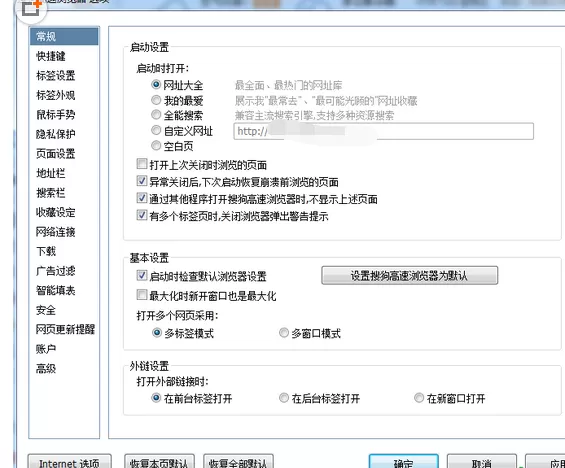Open 安全 settings category
Viewport: 565px width, 468px height.
pyautogui.click(x=46, y=310)
